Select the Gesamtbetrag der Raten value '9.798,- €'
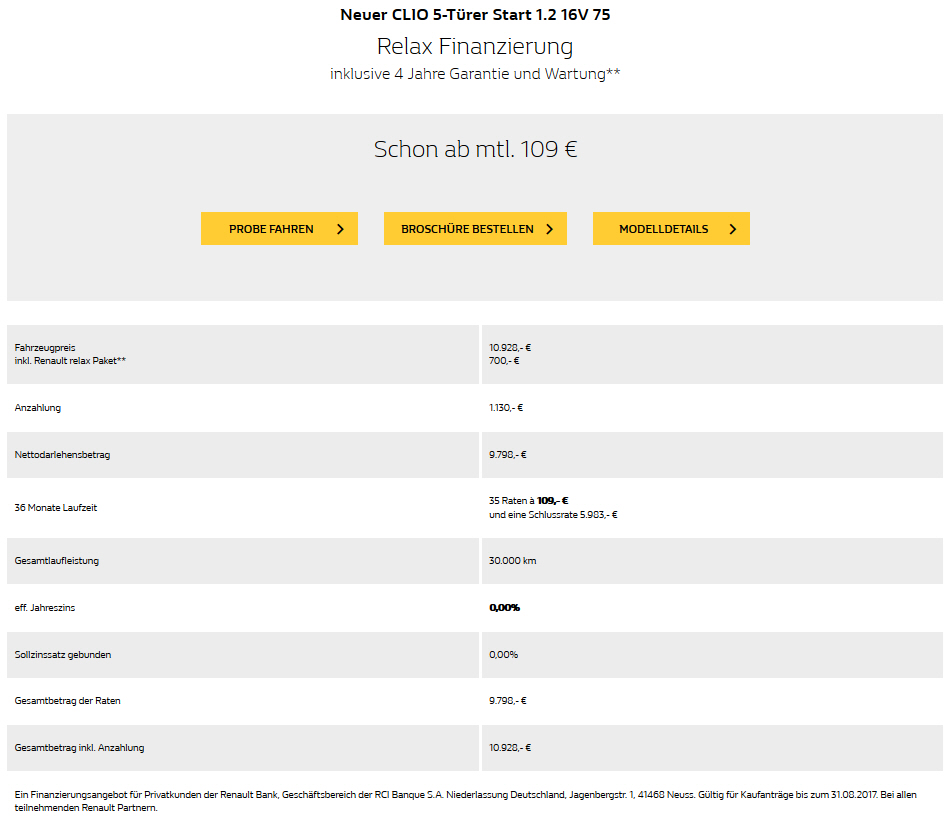Screen dimensions: 950x818 (x=508, y=701)
